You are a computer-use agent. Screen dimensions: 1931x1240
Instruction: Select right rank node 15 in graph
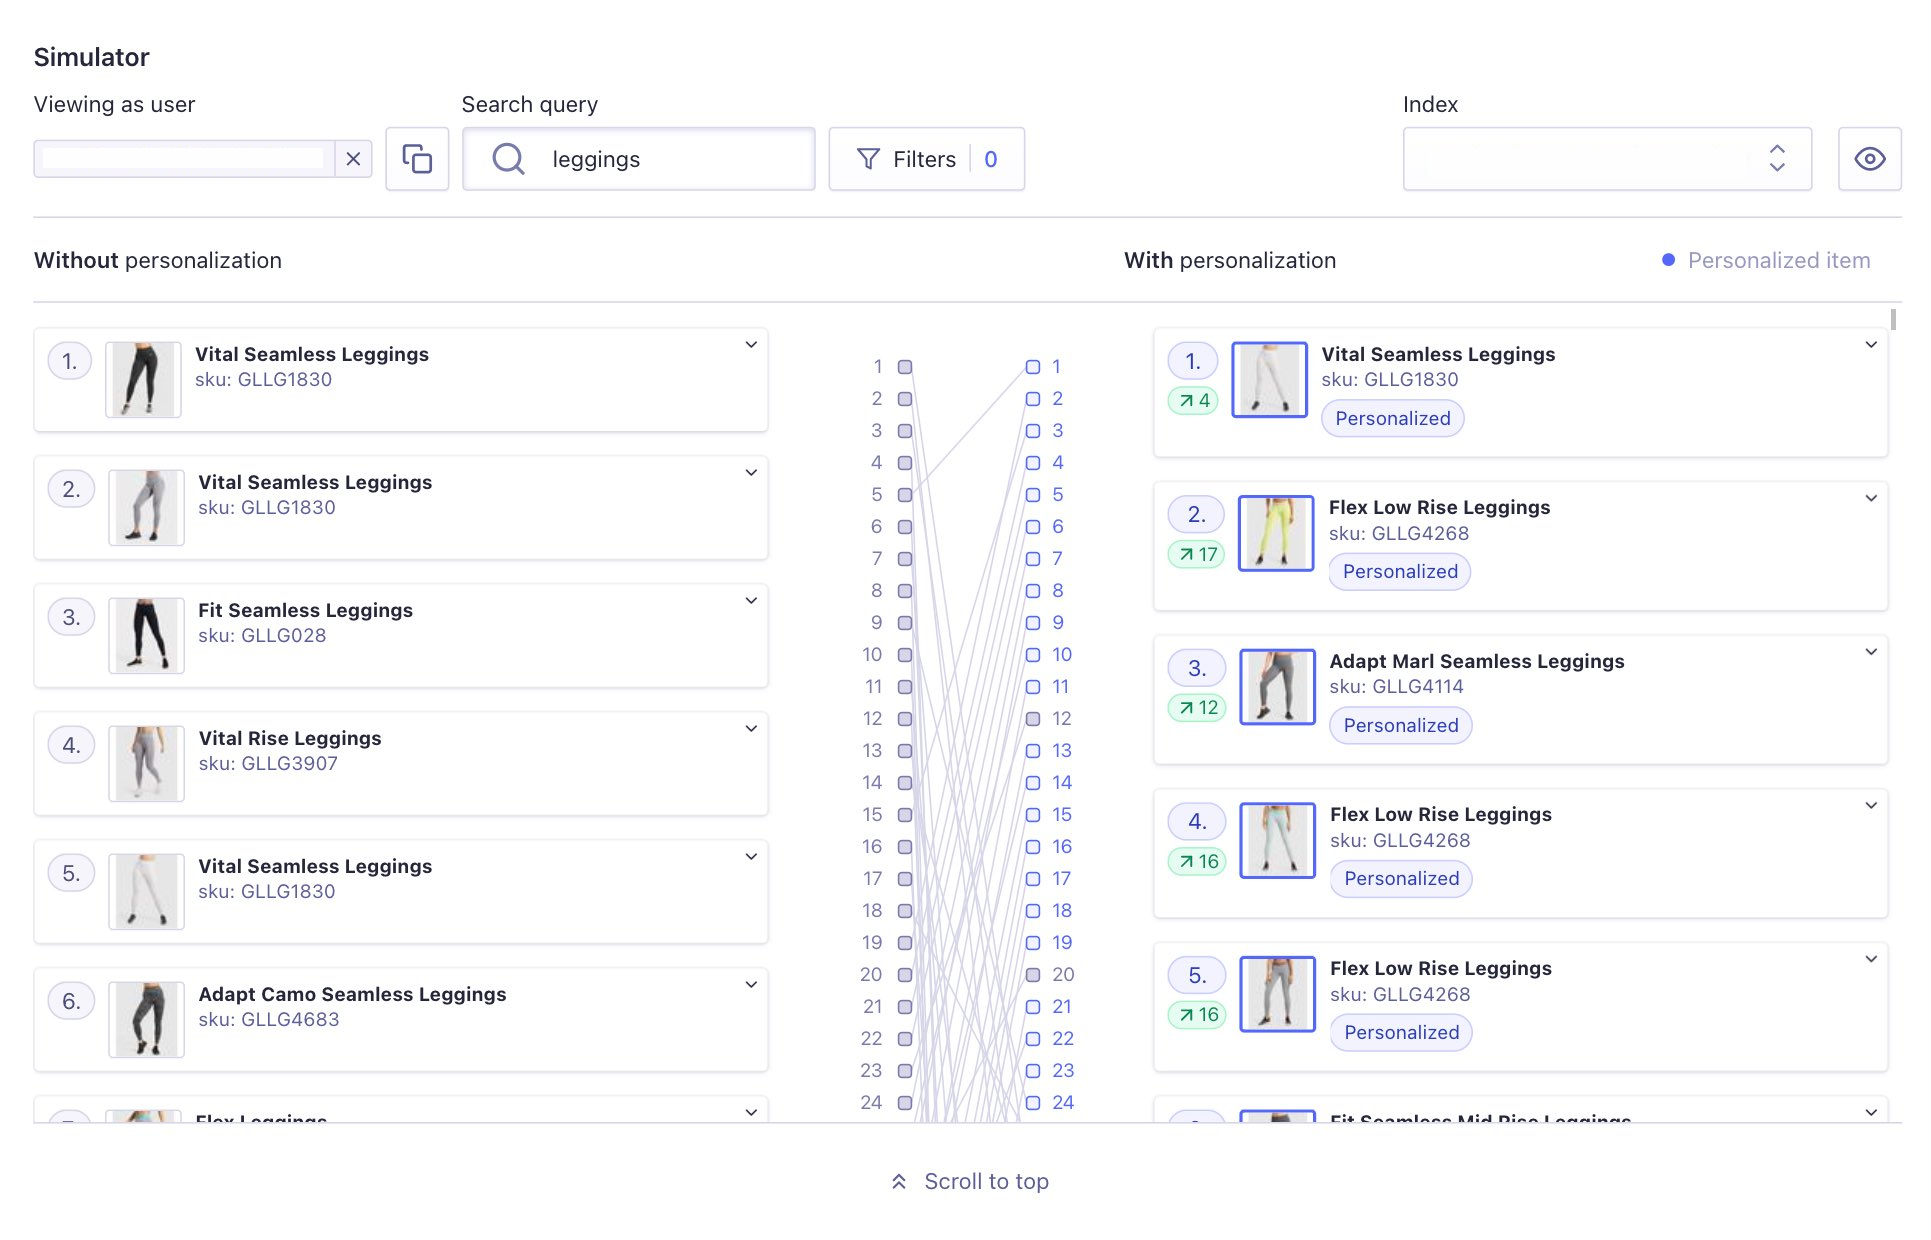point(1033,815)
